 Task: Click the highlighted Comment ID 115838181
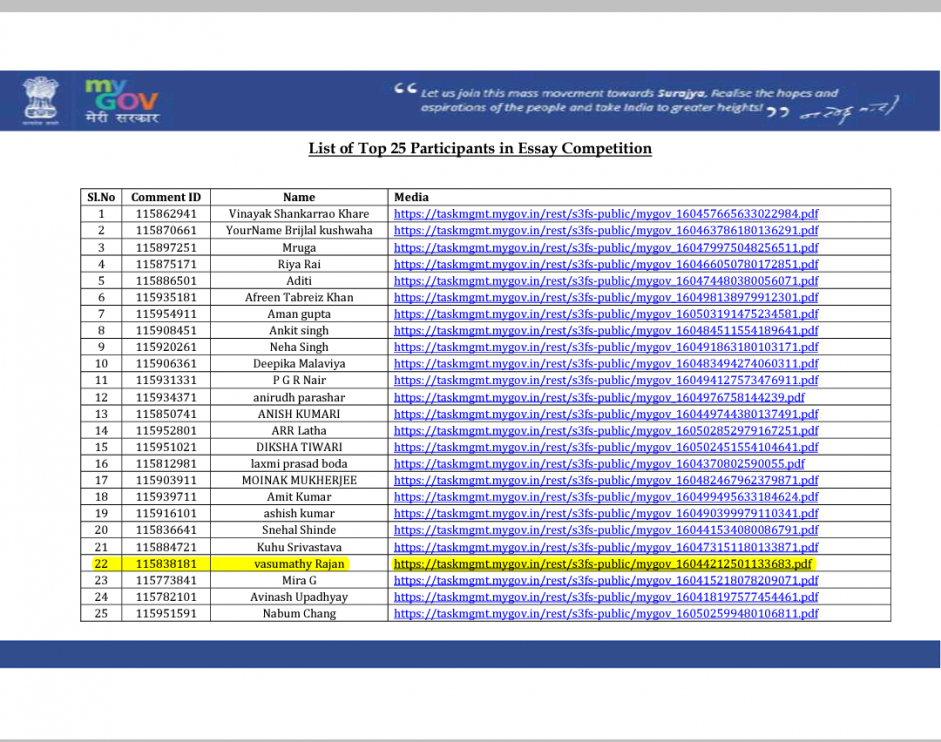click(166, 564)
